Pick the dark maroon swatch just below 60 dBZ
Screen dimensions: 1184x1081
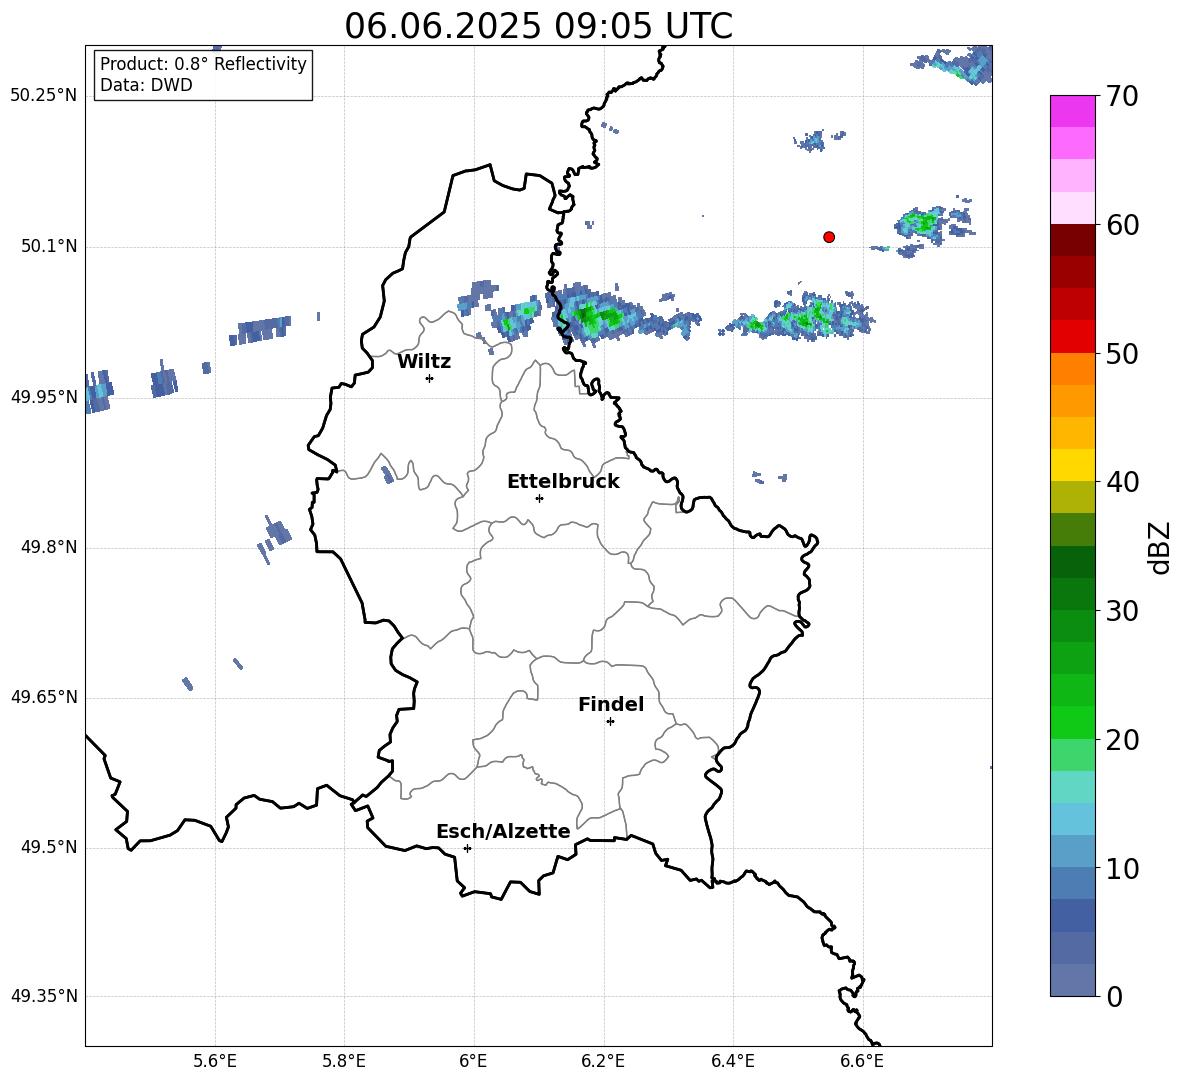tap(1072, 240)
